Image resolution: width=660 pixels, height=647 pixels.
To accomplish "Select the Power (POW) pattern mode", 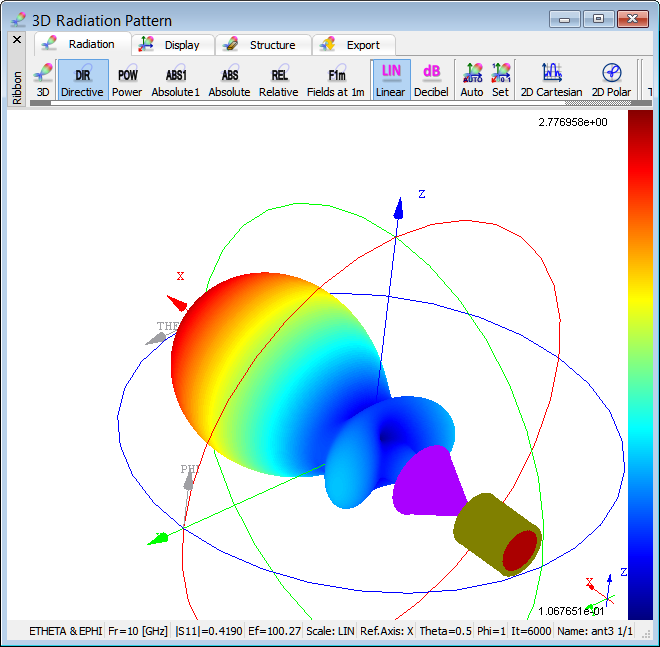I will (x=127, y=80).
